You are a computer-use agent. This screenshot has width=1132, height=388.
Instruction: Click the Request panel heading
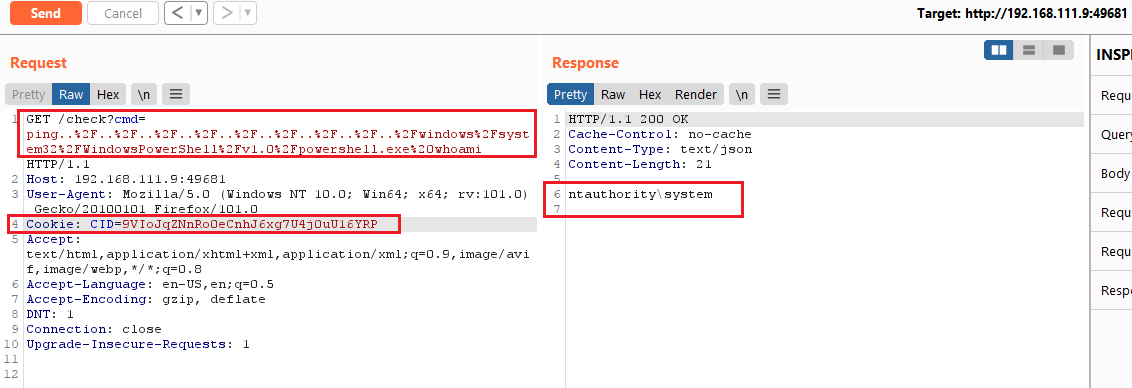point(38,63)
